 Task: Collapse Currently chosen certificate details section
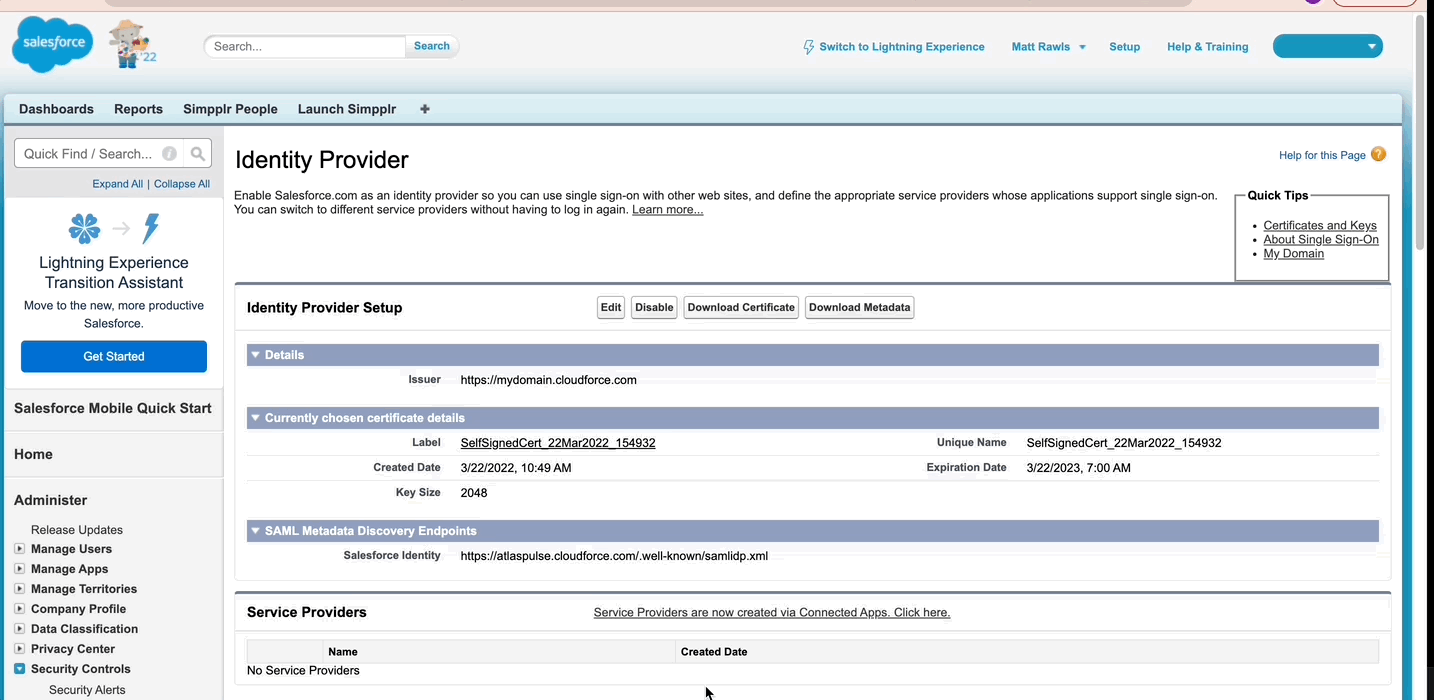coord(255,418)
